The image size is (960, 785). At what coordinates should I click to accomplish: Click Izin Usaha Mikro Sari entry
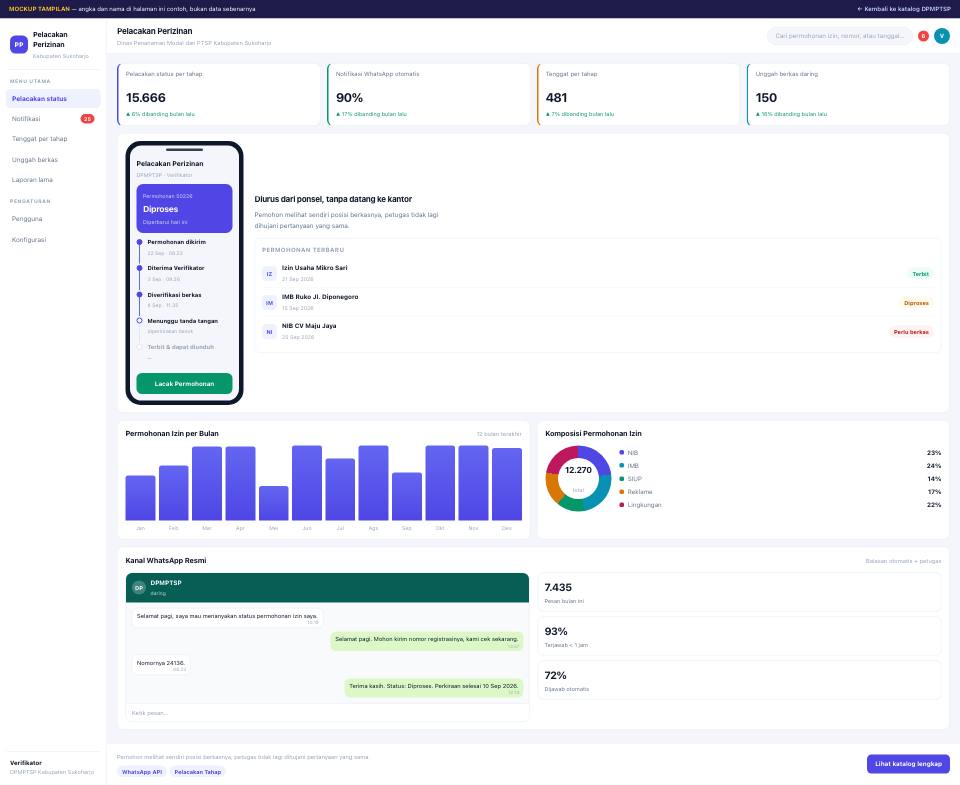pyautogui.click(x=597, y=273)
